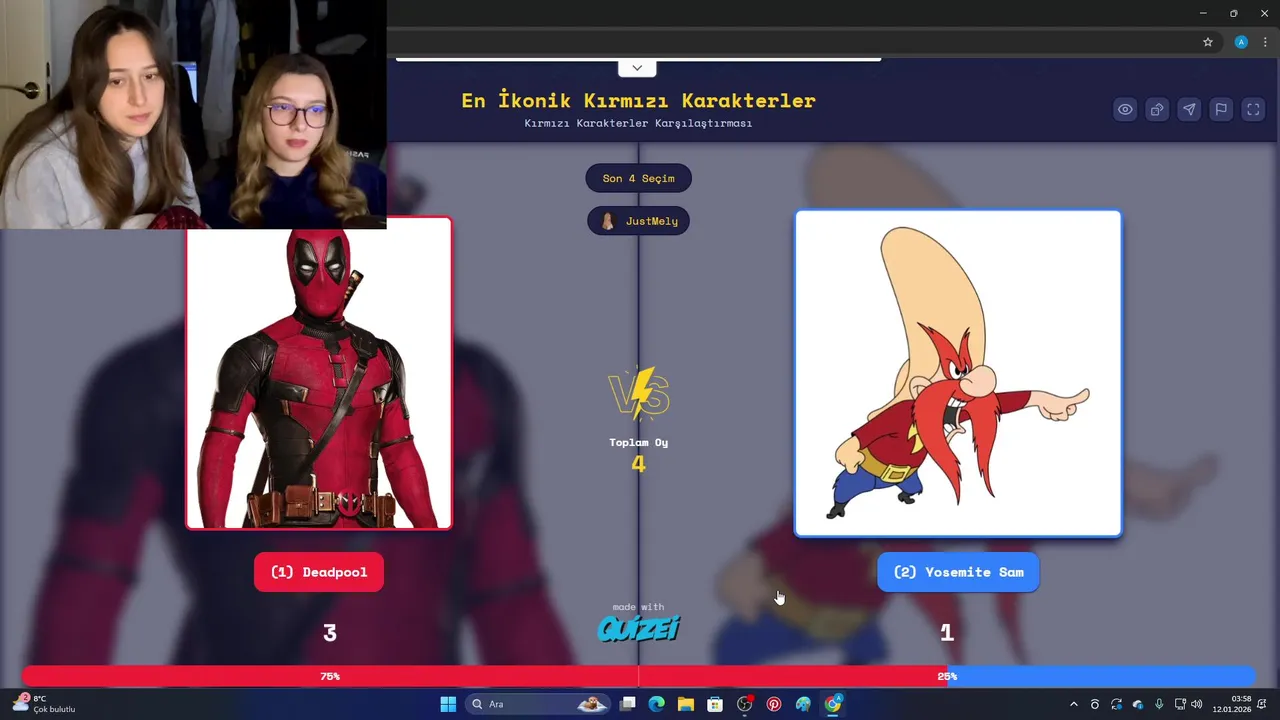Select the Deadpool character image
Screen dimensions: 1280x720
tap(319, 373)
